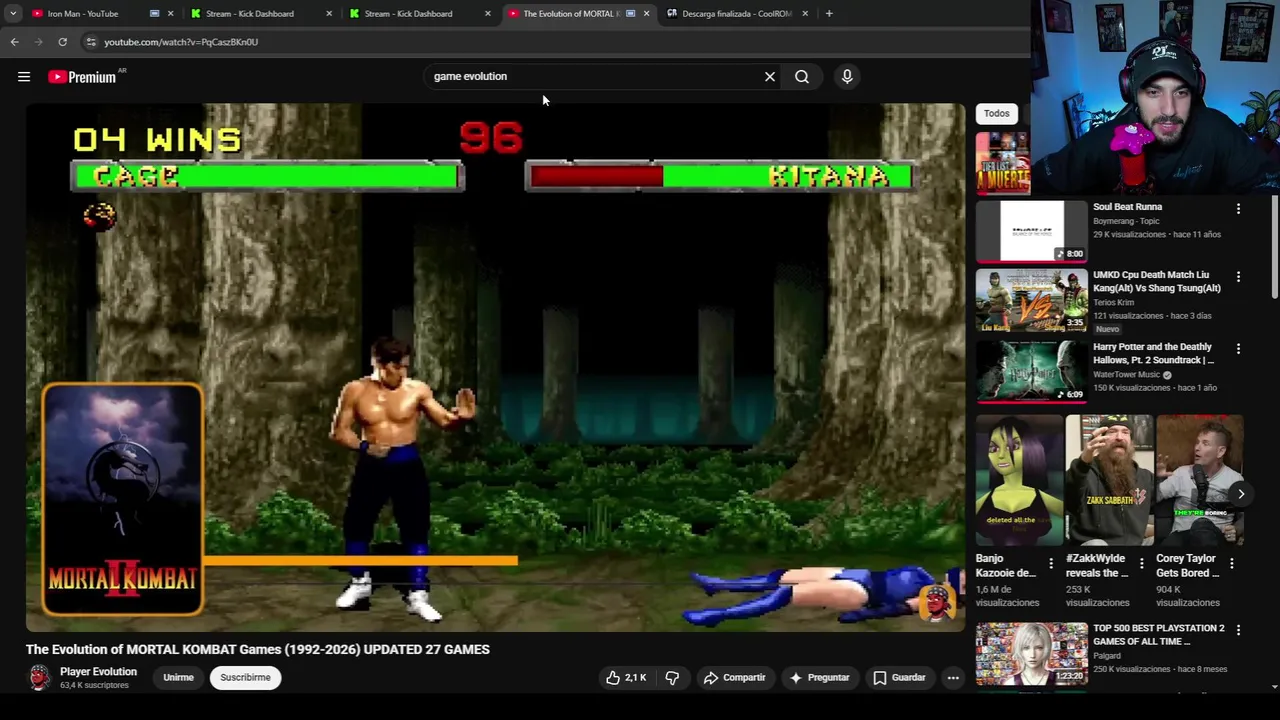Open site information icon in address bar
Screen dimensions: 1280x720
(x=90, y=42)
